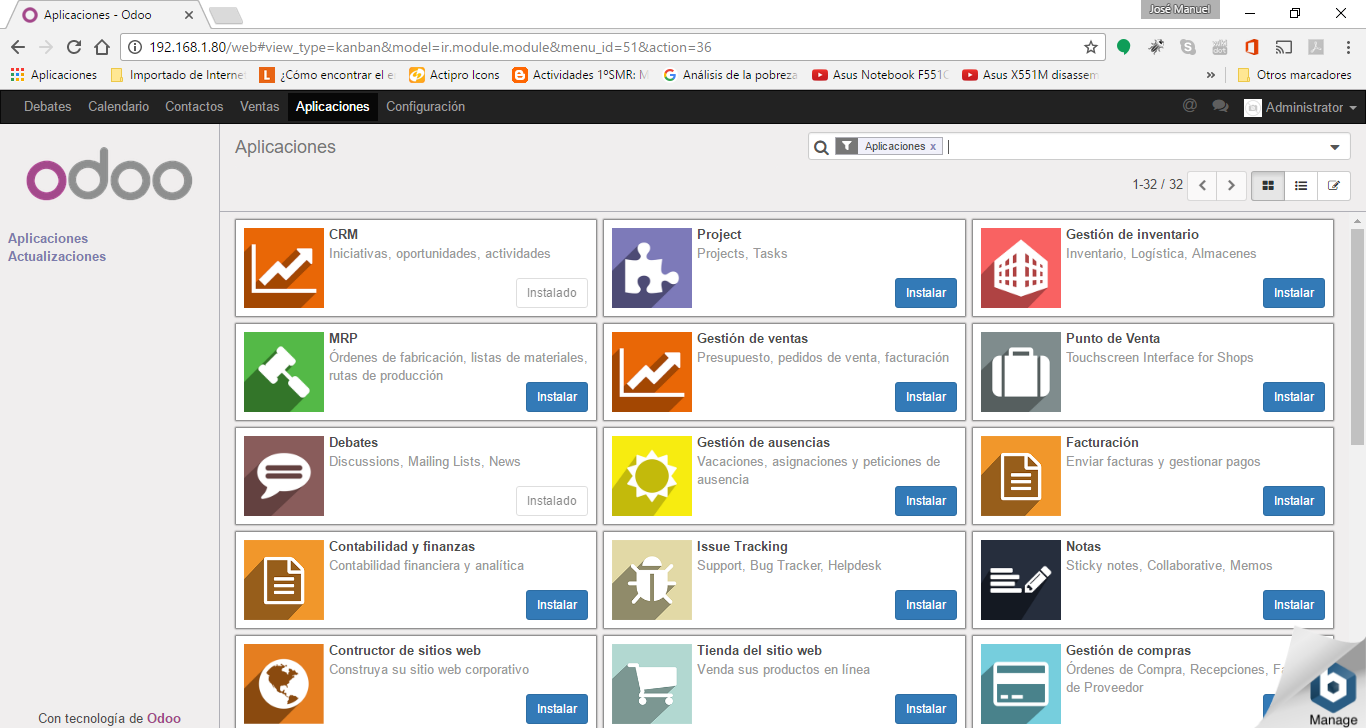Expand the search options dropdown arrow
This screenshot has width=1366, height=728.
(x=1334, y=147)
